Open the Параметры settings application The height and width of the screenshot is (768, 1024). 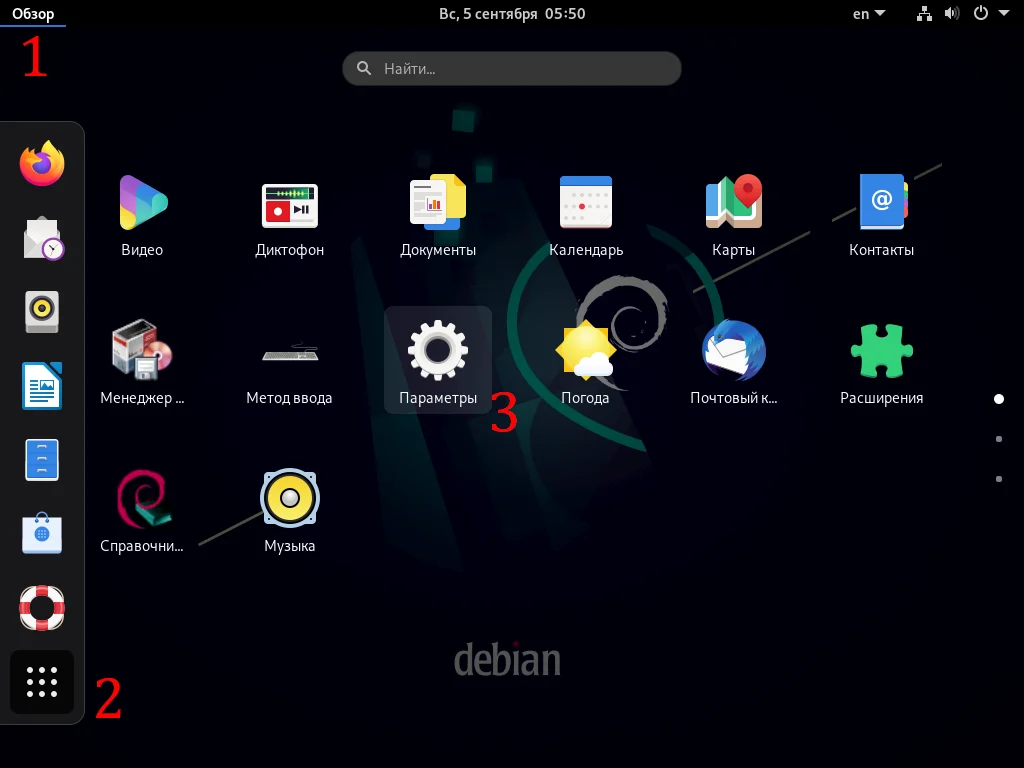(x=437, y=349)
